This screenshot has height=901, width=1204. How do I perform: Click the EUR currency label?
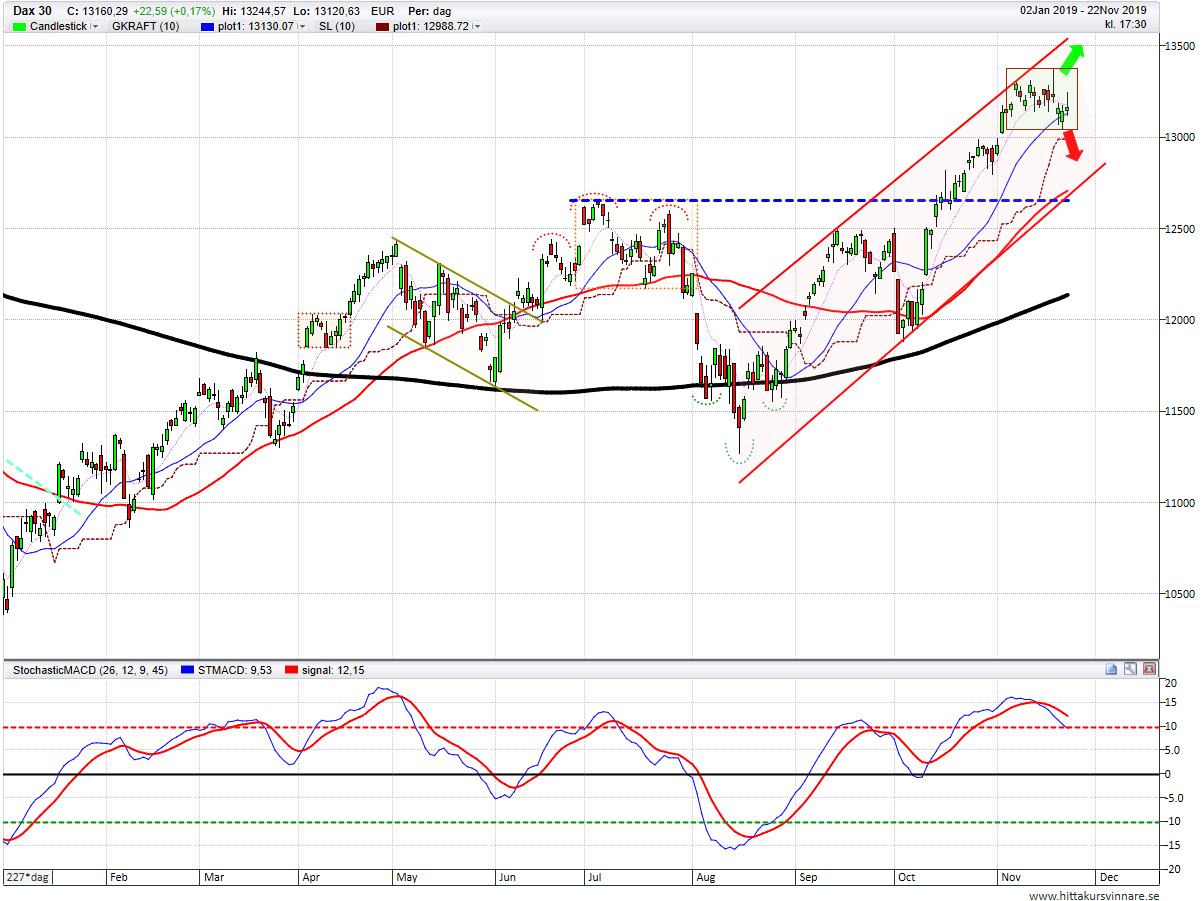381,10
